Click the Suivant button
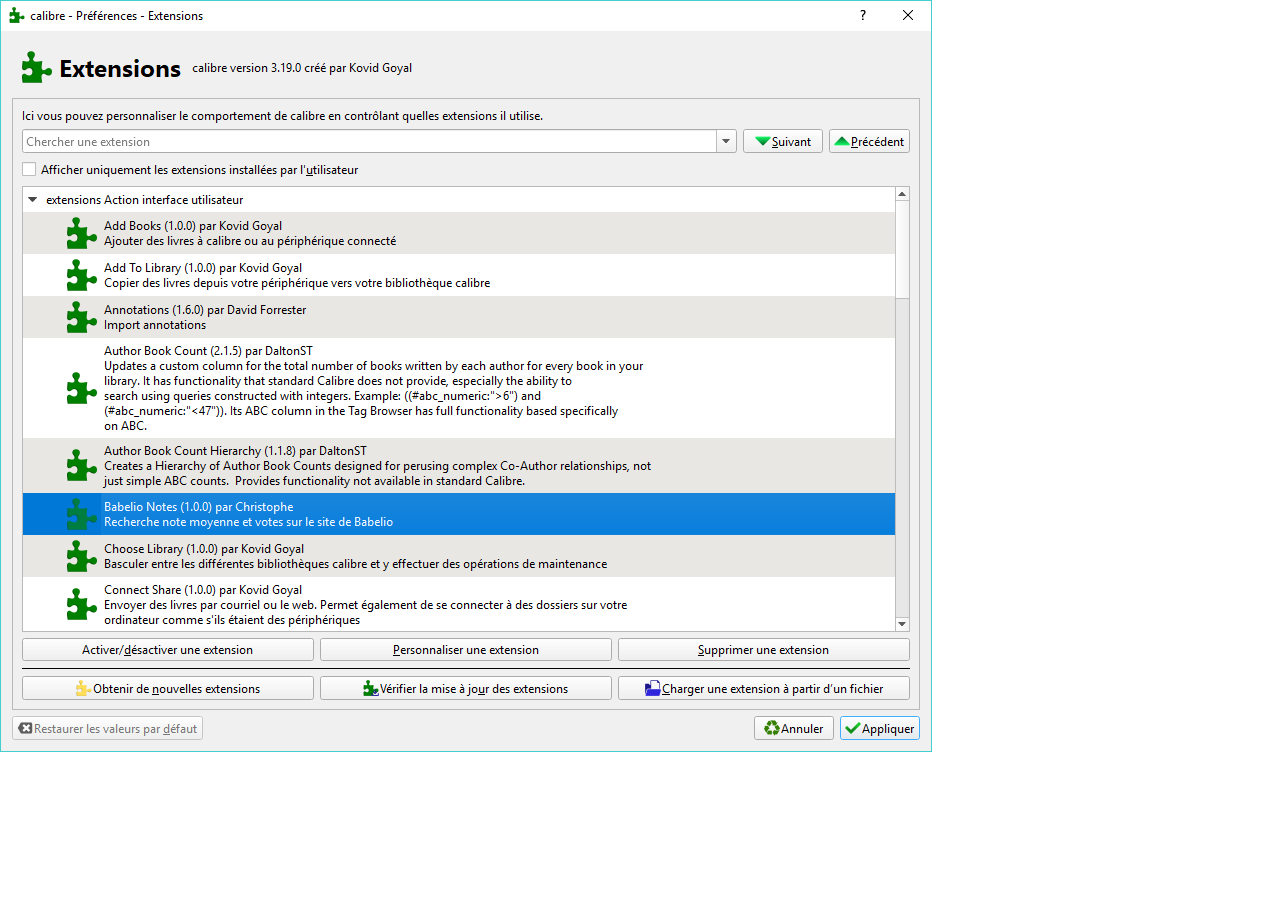This screenshot has width=1280, height=920. (783, 141)
